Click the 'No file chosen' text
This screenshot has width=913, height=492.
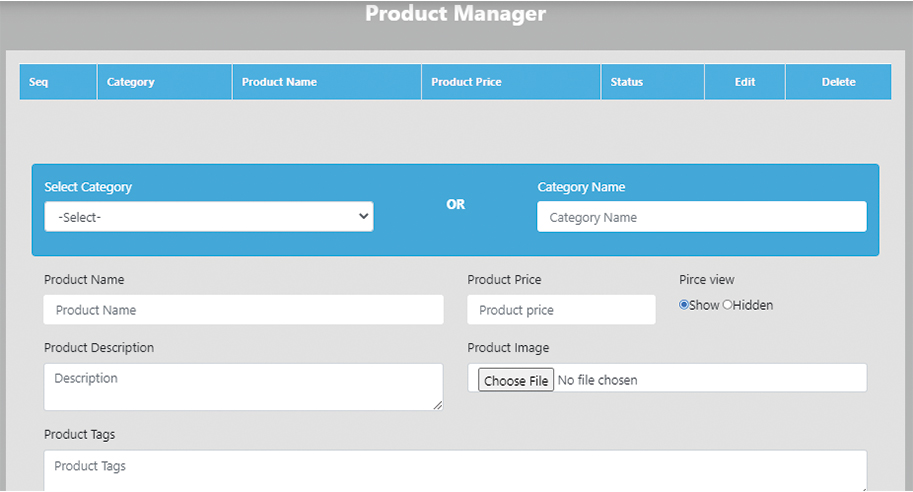tap(597, 380)
